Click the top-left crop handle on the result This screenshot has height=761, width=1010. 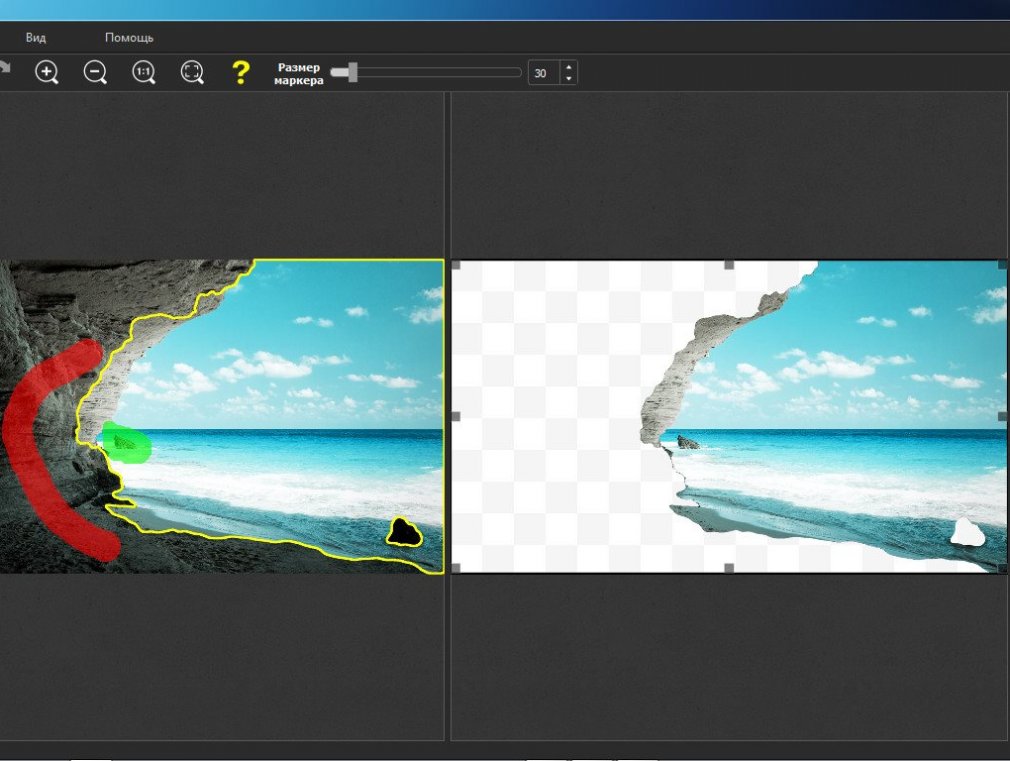pos(456,265)
